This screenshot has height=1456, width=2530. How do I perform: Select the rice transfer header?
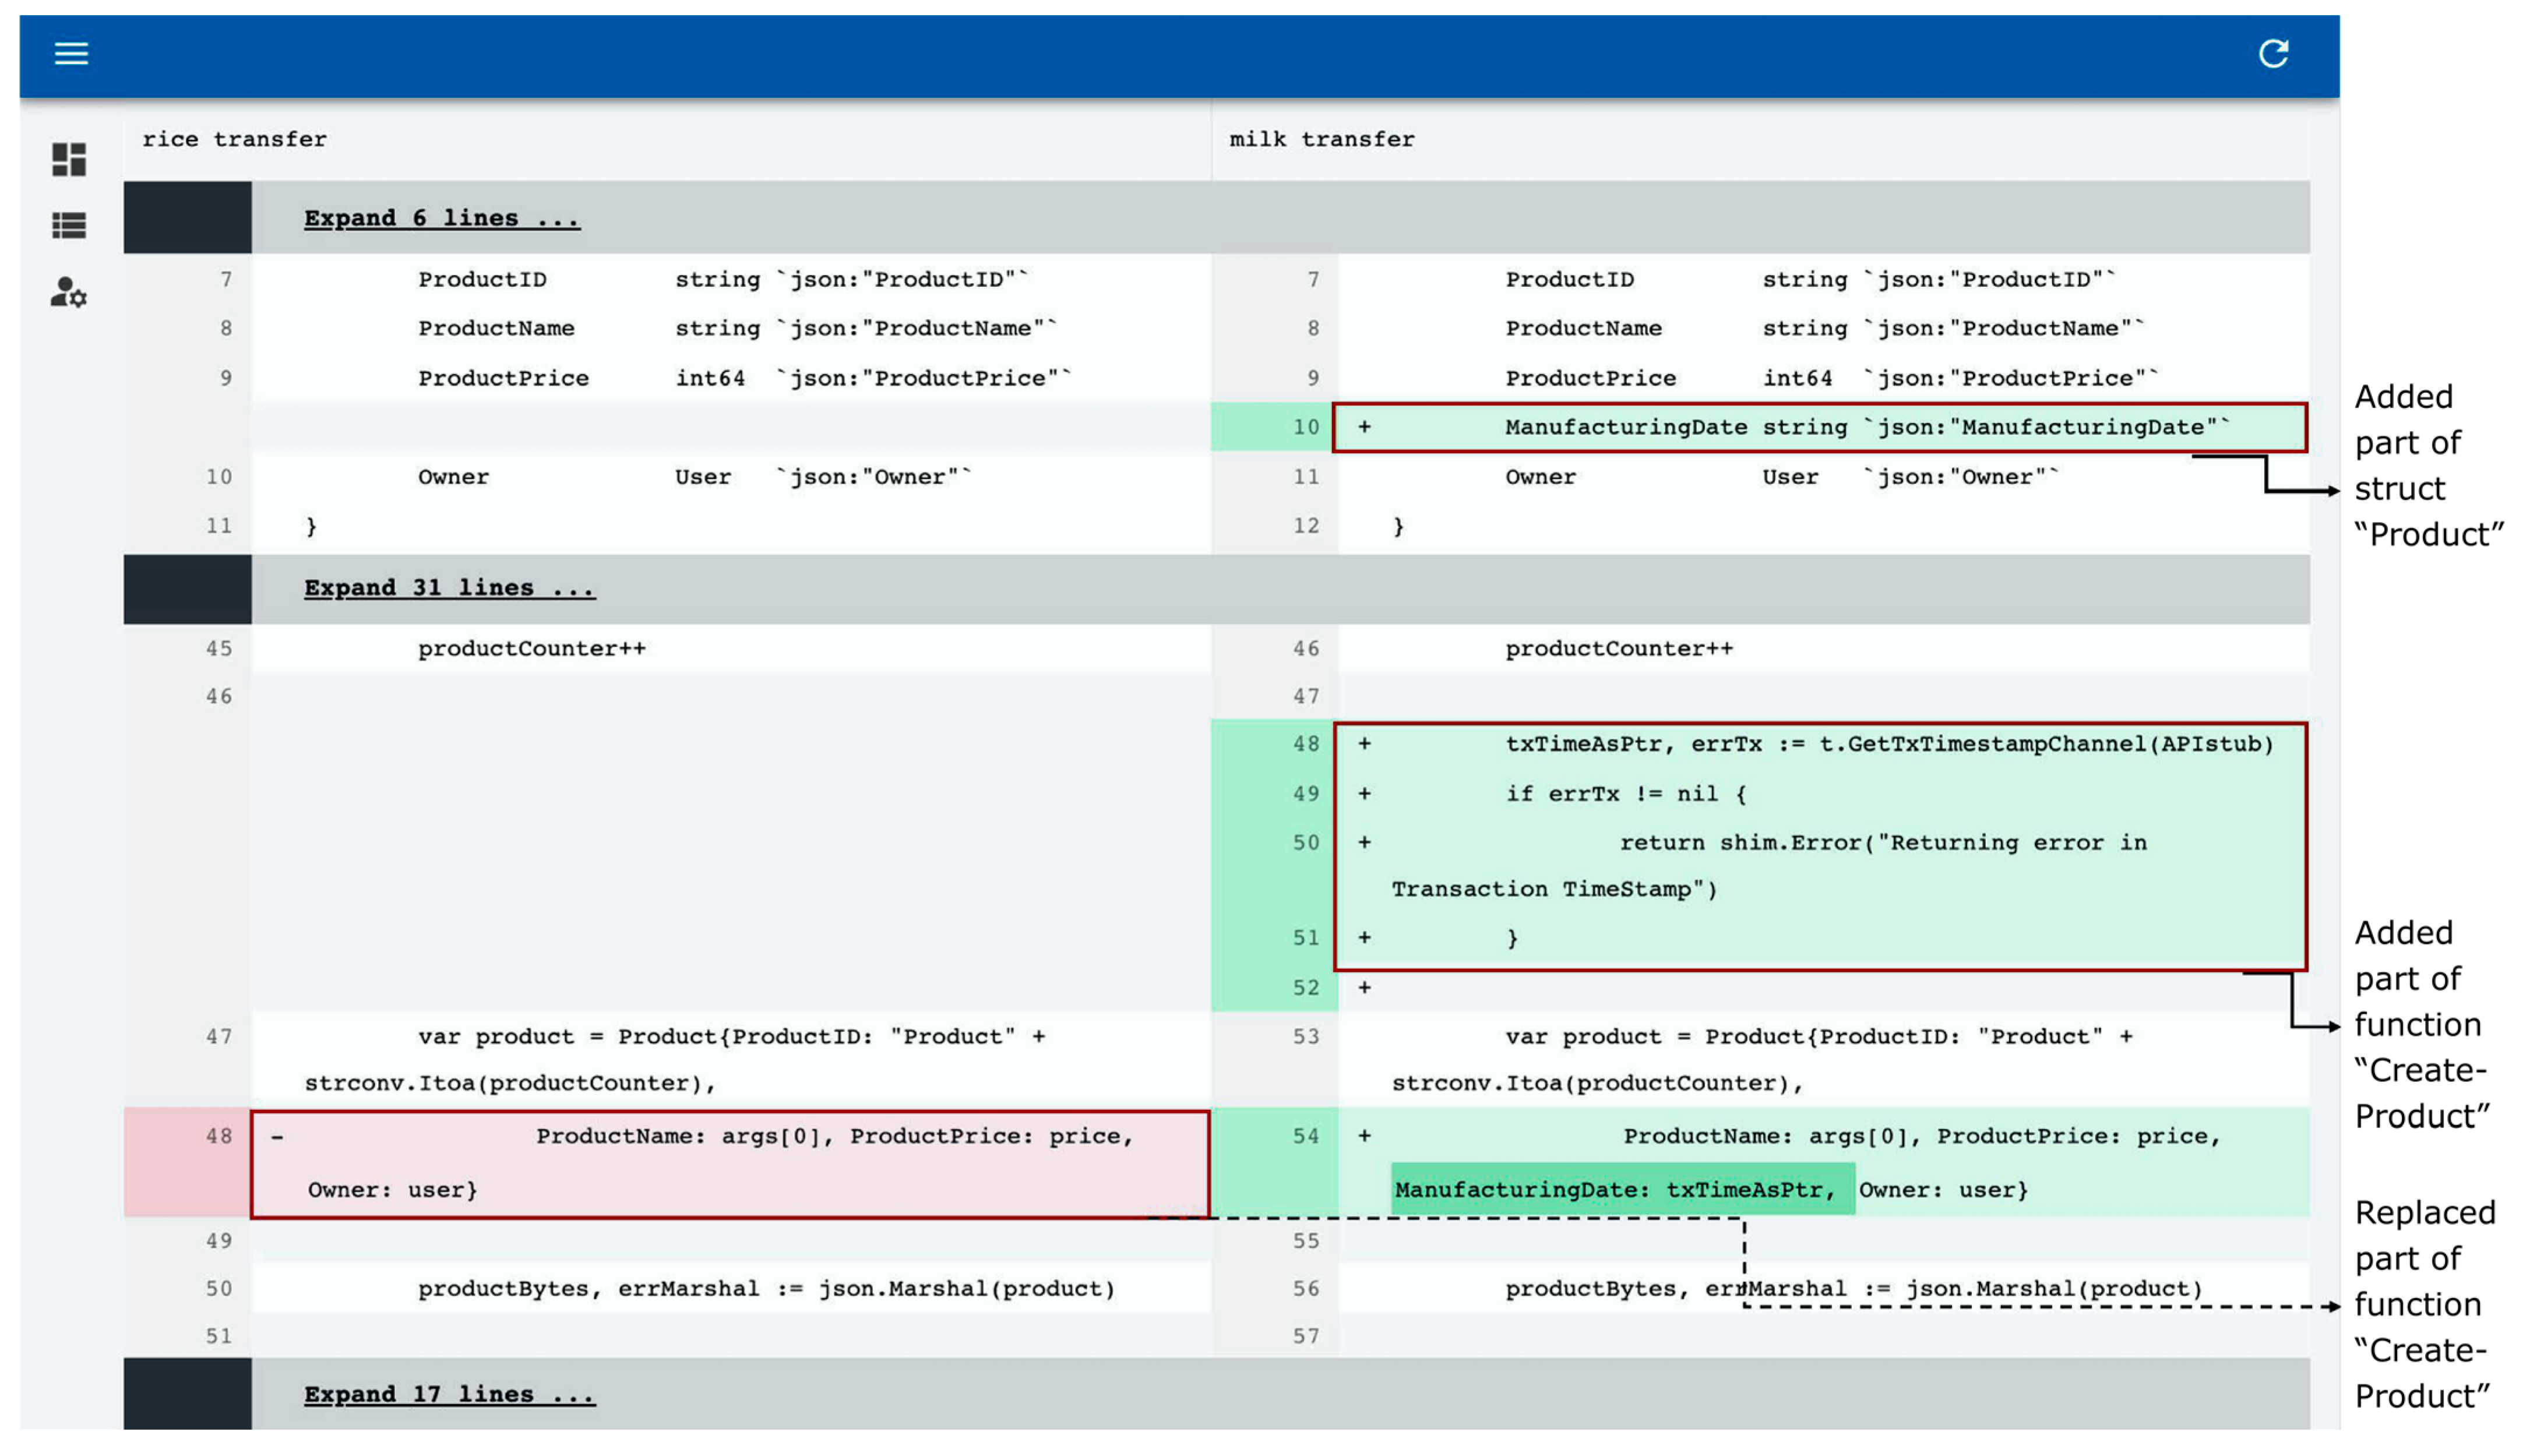coord(234,139)
